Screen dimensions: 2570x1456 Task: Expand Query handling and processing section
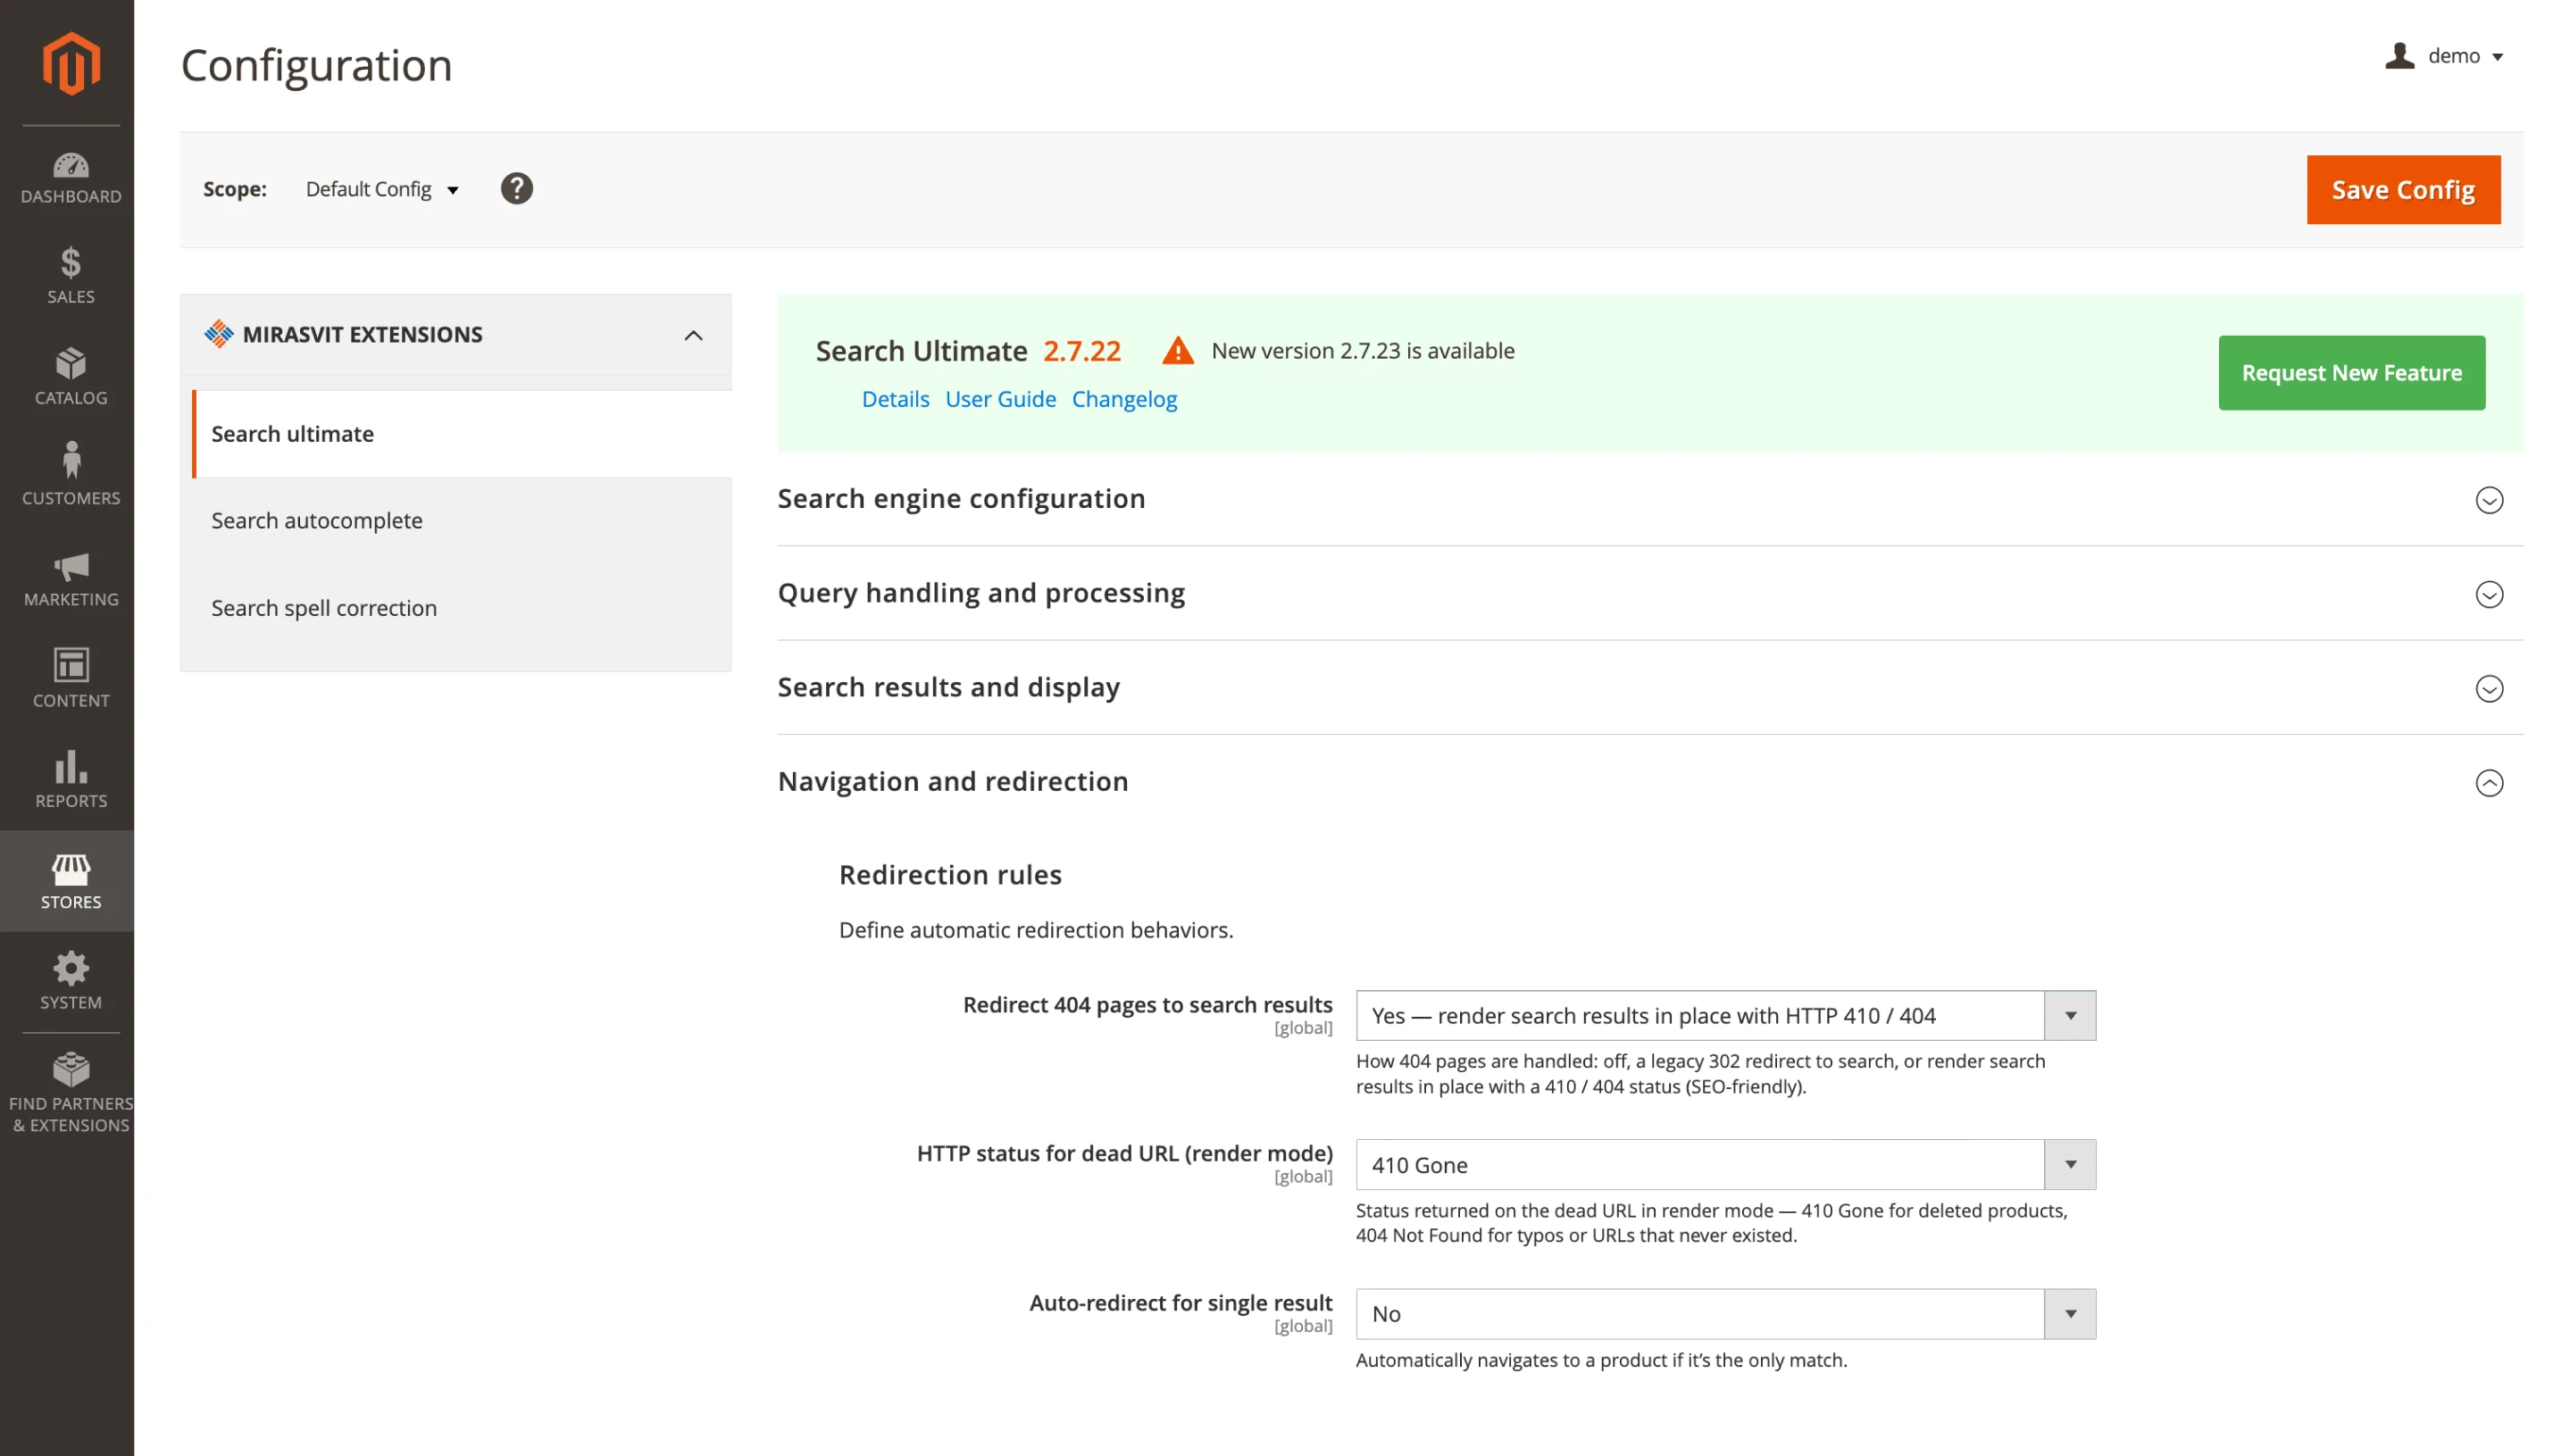point(2488,594)
